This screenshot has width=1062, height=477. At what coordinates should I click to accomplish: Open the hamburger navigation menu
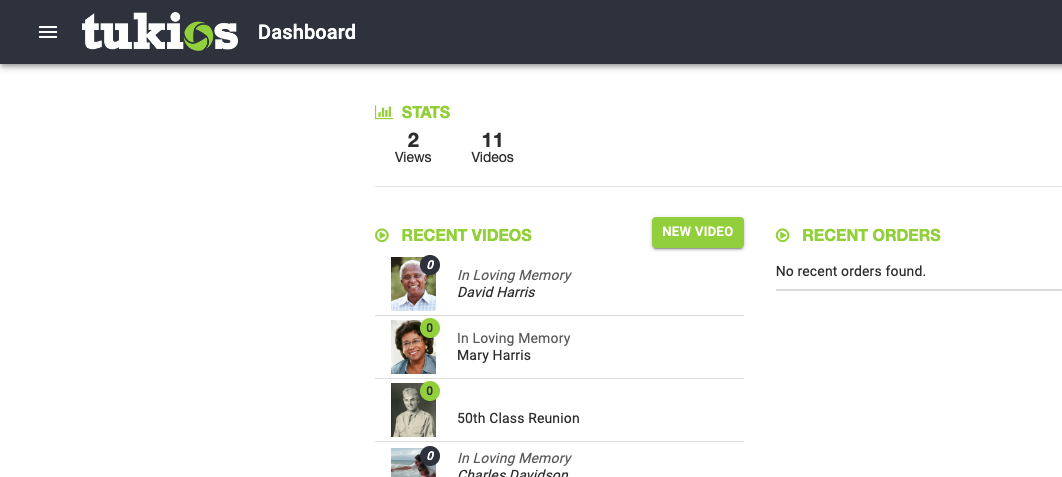tap(48, 32)
